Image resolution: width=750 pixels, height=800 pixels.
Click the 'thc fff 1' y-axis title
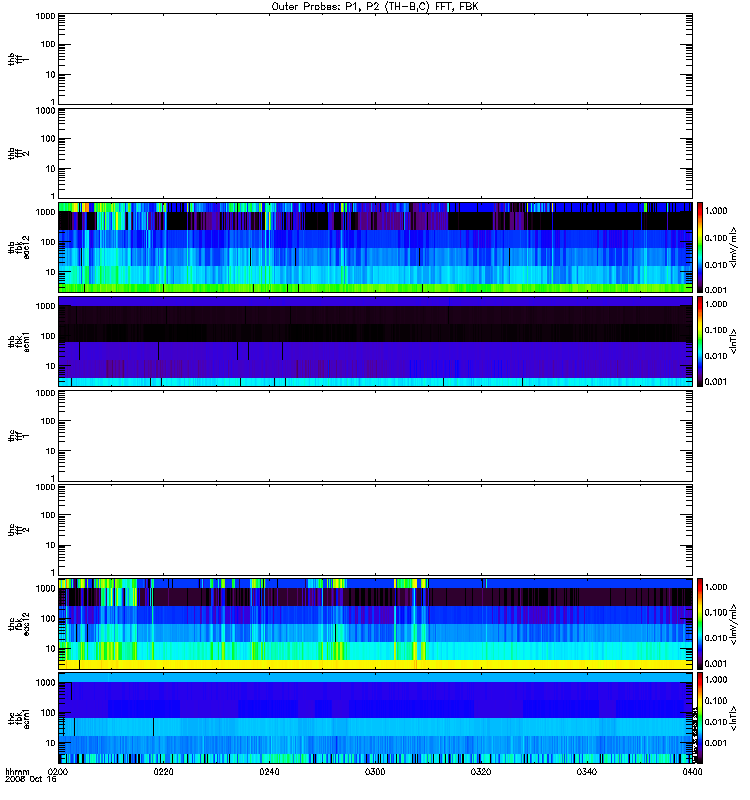click(18, 436)
